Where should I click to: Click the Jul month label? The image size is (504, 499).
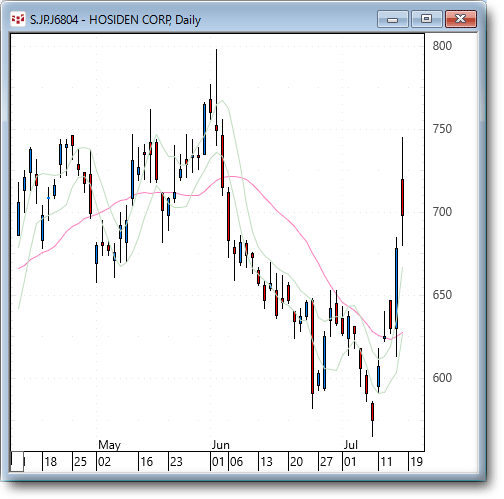351,445
